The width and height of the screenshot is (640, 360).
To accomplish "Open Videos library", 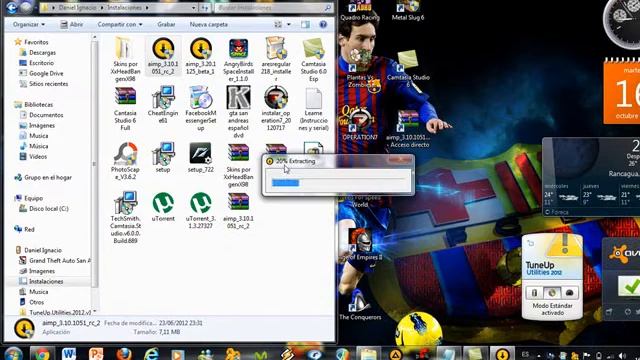I will coord(38,157).
